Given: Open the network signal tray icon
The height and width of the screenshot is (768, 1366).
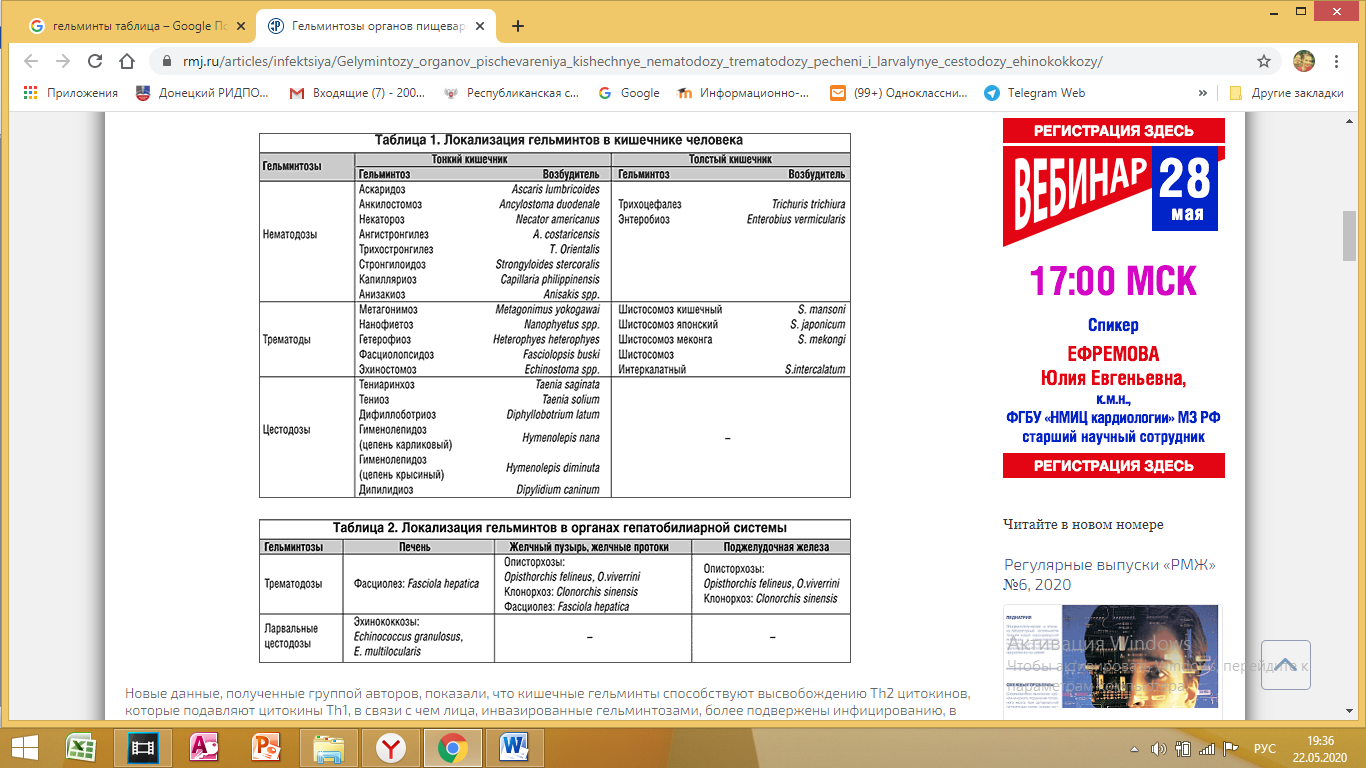Looking at the screenshot, I should click(1207, 748).
